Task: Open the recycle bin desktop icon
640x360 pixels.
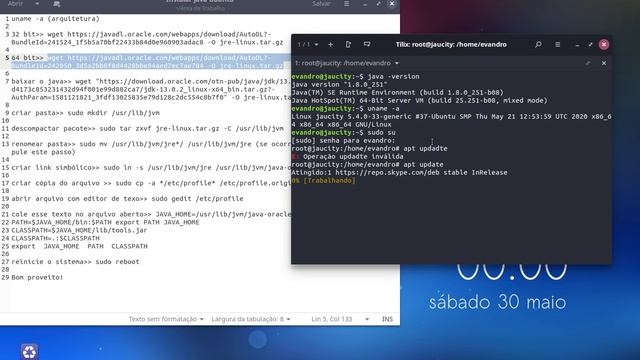Action: click(29, 351)
